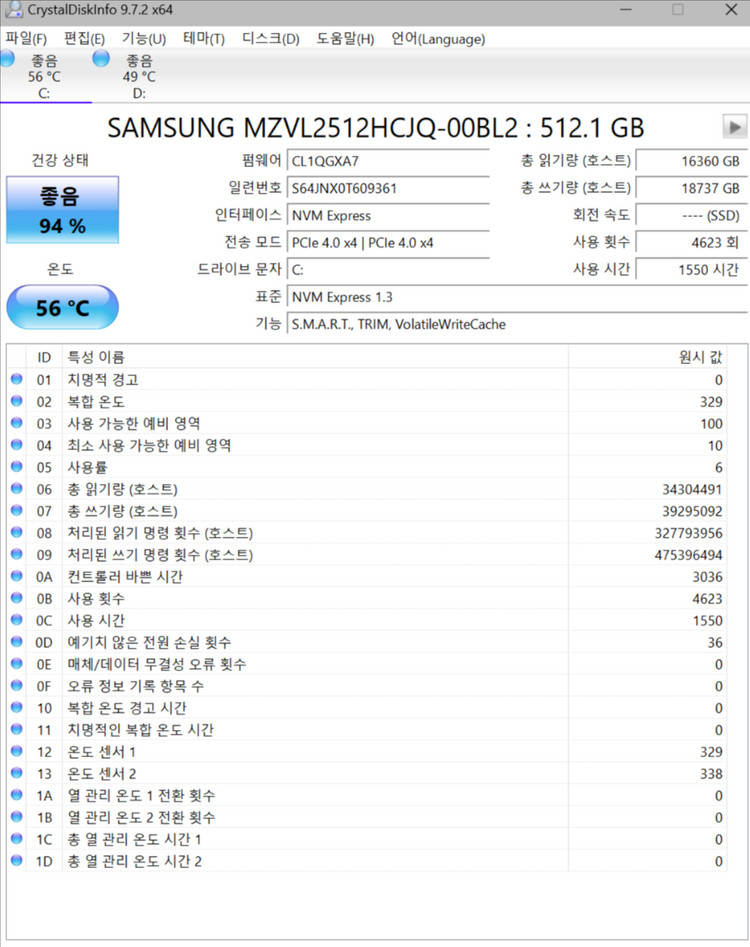Click status orb of row 02 복합 온도
The height and width of the screenshot is (947, 750).
pos(17,401)
